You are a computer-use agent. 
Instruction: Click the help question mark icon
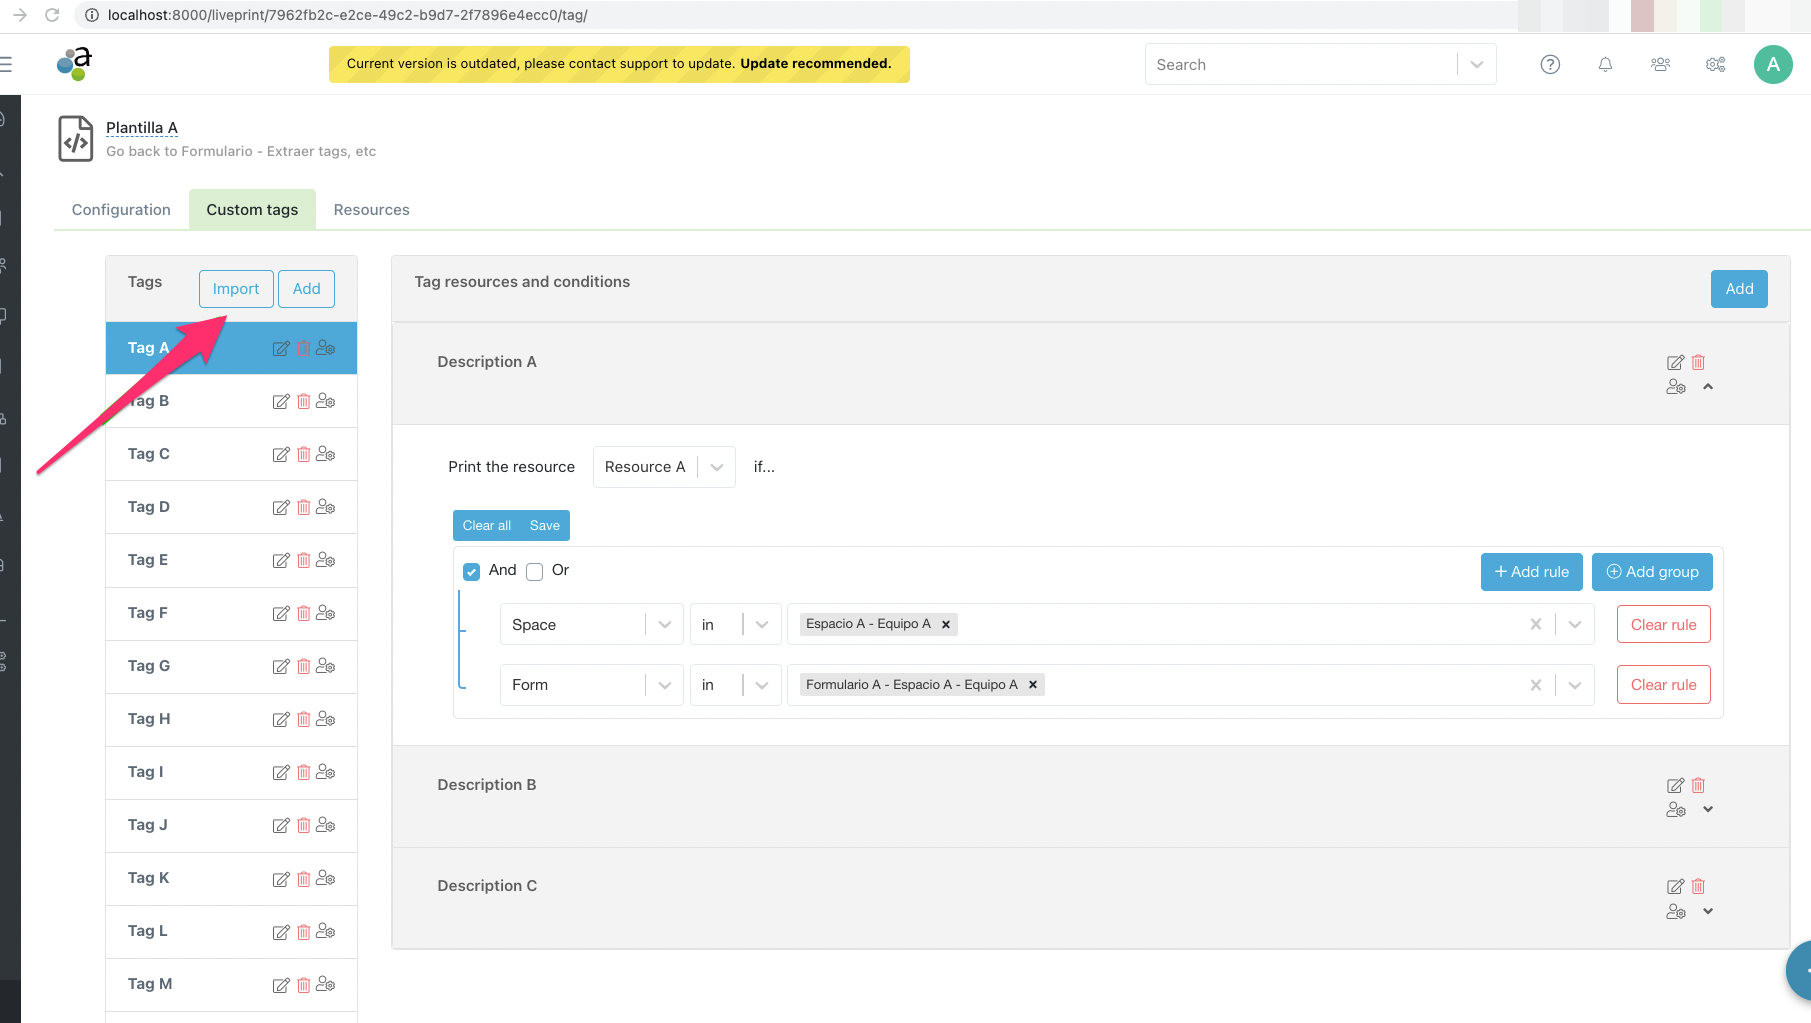point(1550,65)
